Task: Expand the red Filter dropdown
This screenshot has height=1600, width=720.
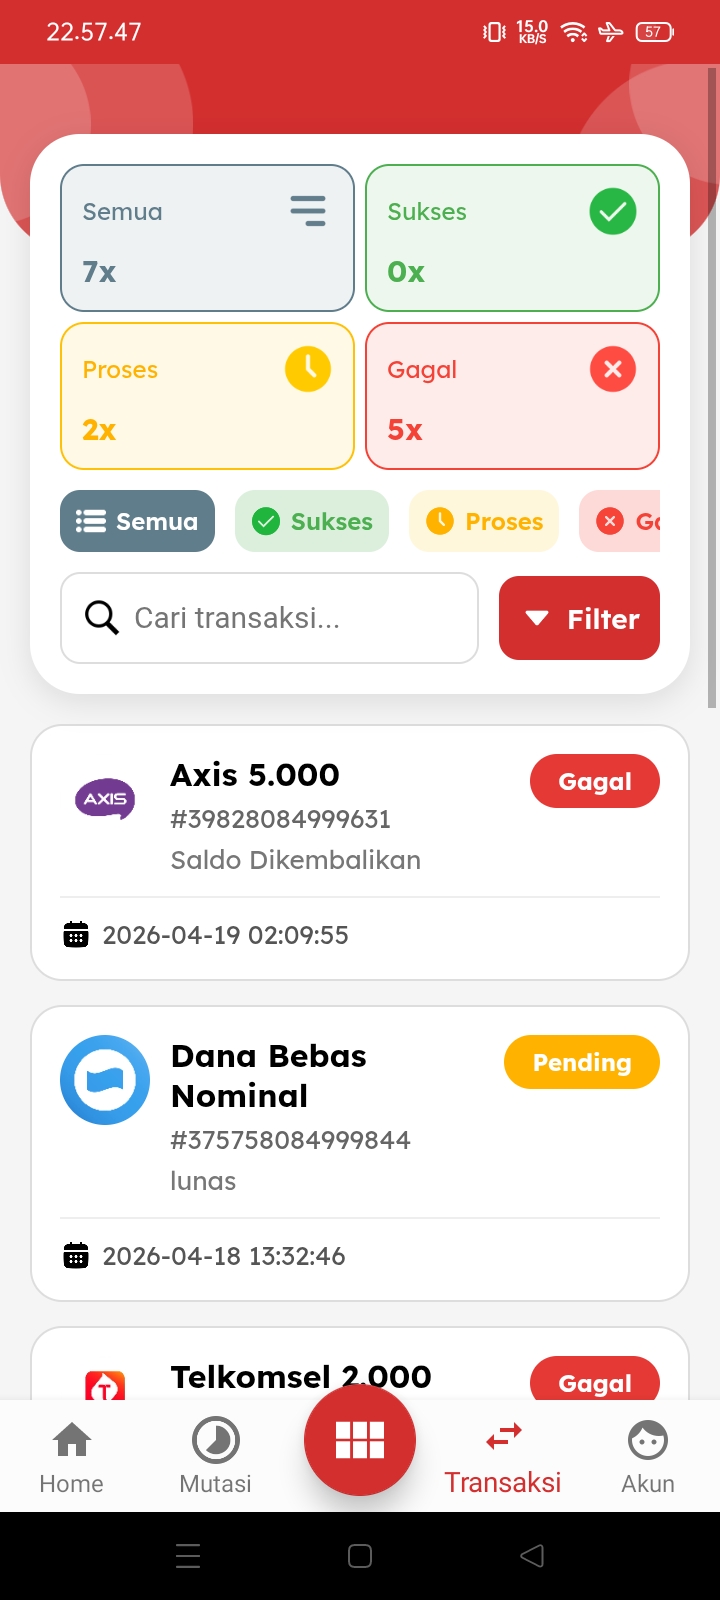Action: point(579,618)
